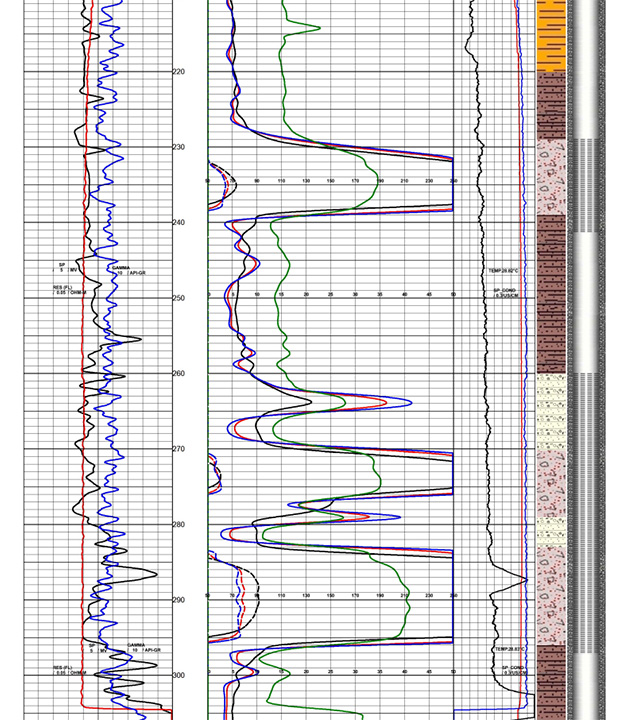Viewport: 628px width, 720px height.
Task: Click the TEMP 28.82°C annotation
Action: coord(500,271)
